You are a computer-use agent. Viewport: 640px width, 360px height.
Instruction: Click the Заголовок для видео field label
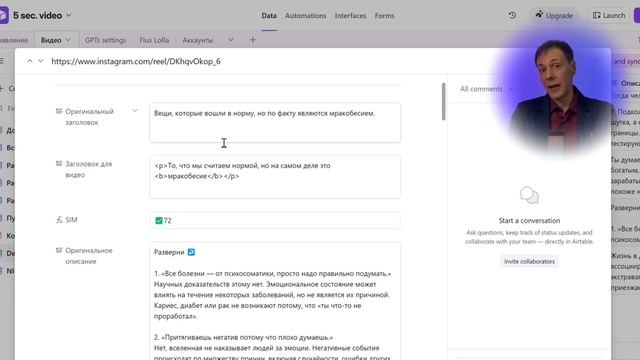[x=89, y=169]
